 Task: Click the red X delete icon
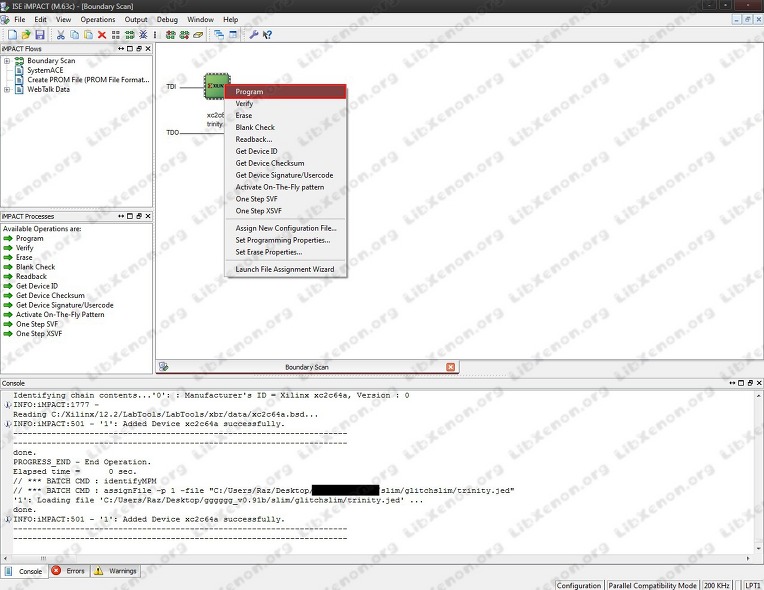102,35
